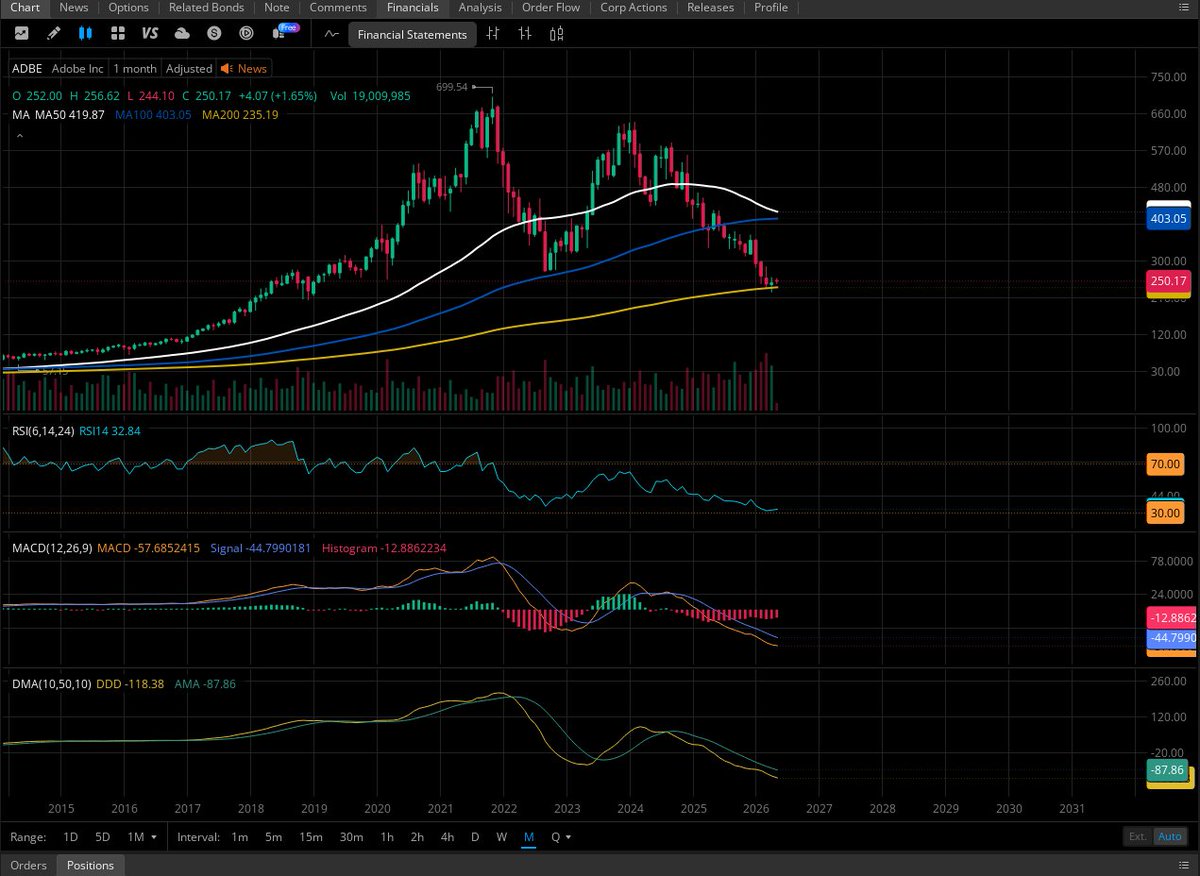The image size is (1200, 876).
Task: Open the 1M range dropdown arrow
Action: tap(152, 837)
